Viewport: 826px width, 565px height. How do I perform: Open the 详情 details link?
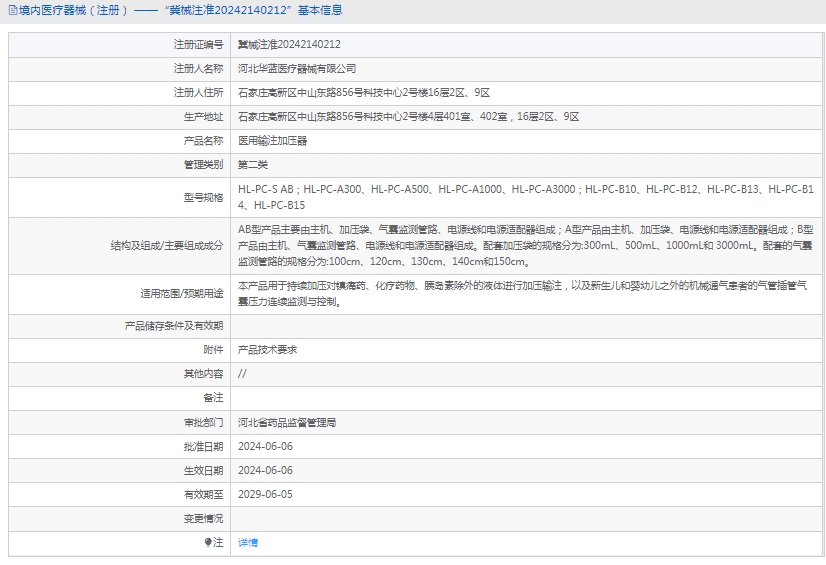coord(248,542)
